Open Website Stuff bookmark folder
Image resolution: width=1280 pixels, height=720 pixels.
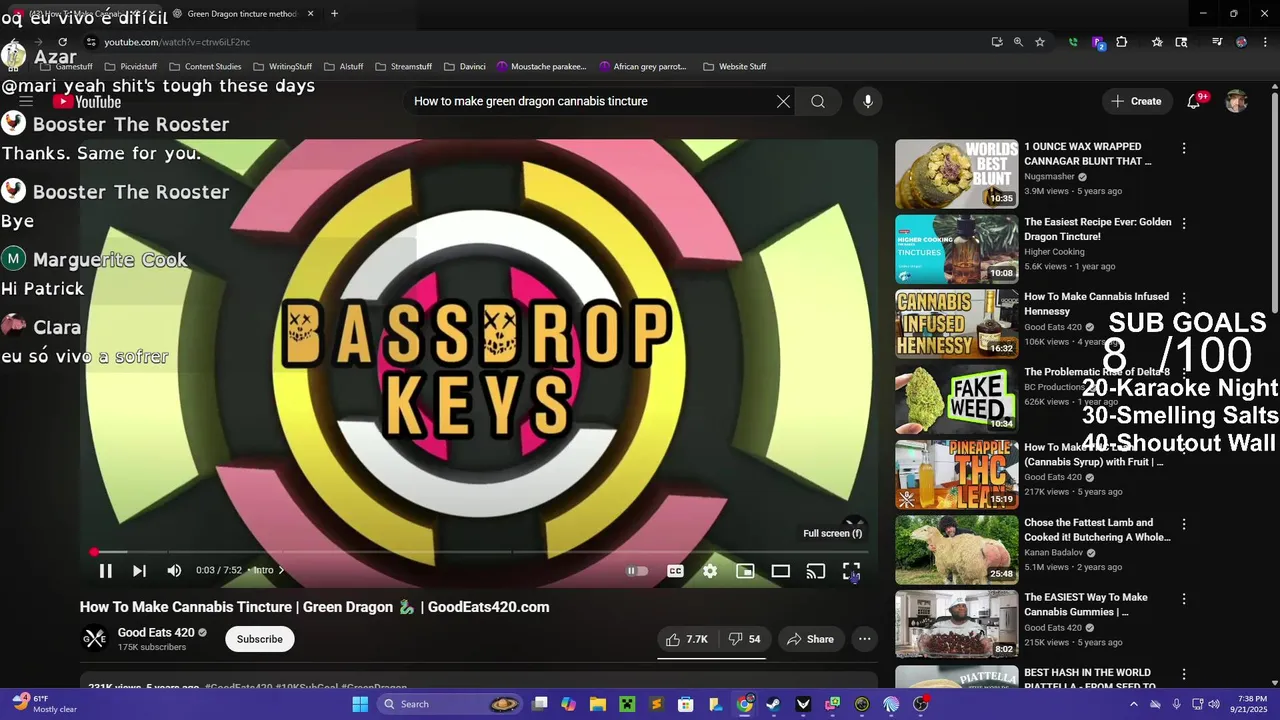(x=735, y=66)
